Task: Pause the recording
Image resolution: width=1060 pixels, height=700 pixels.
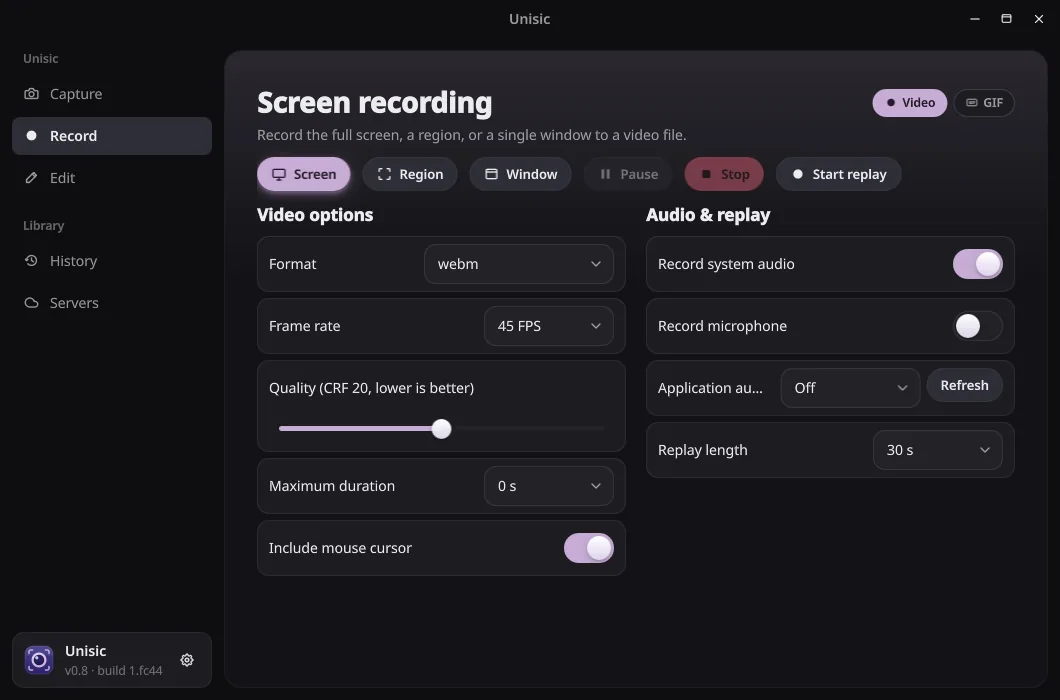Action: tap(628, 174)
